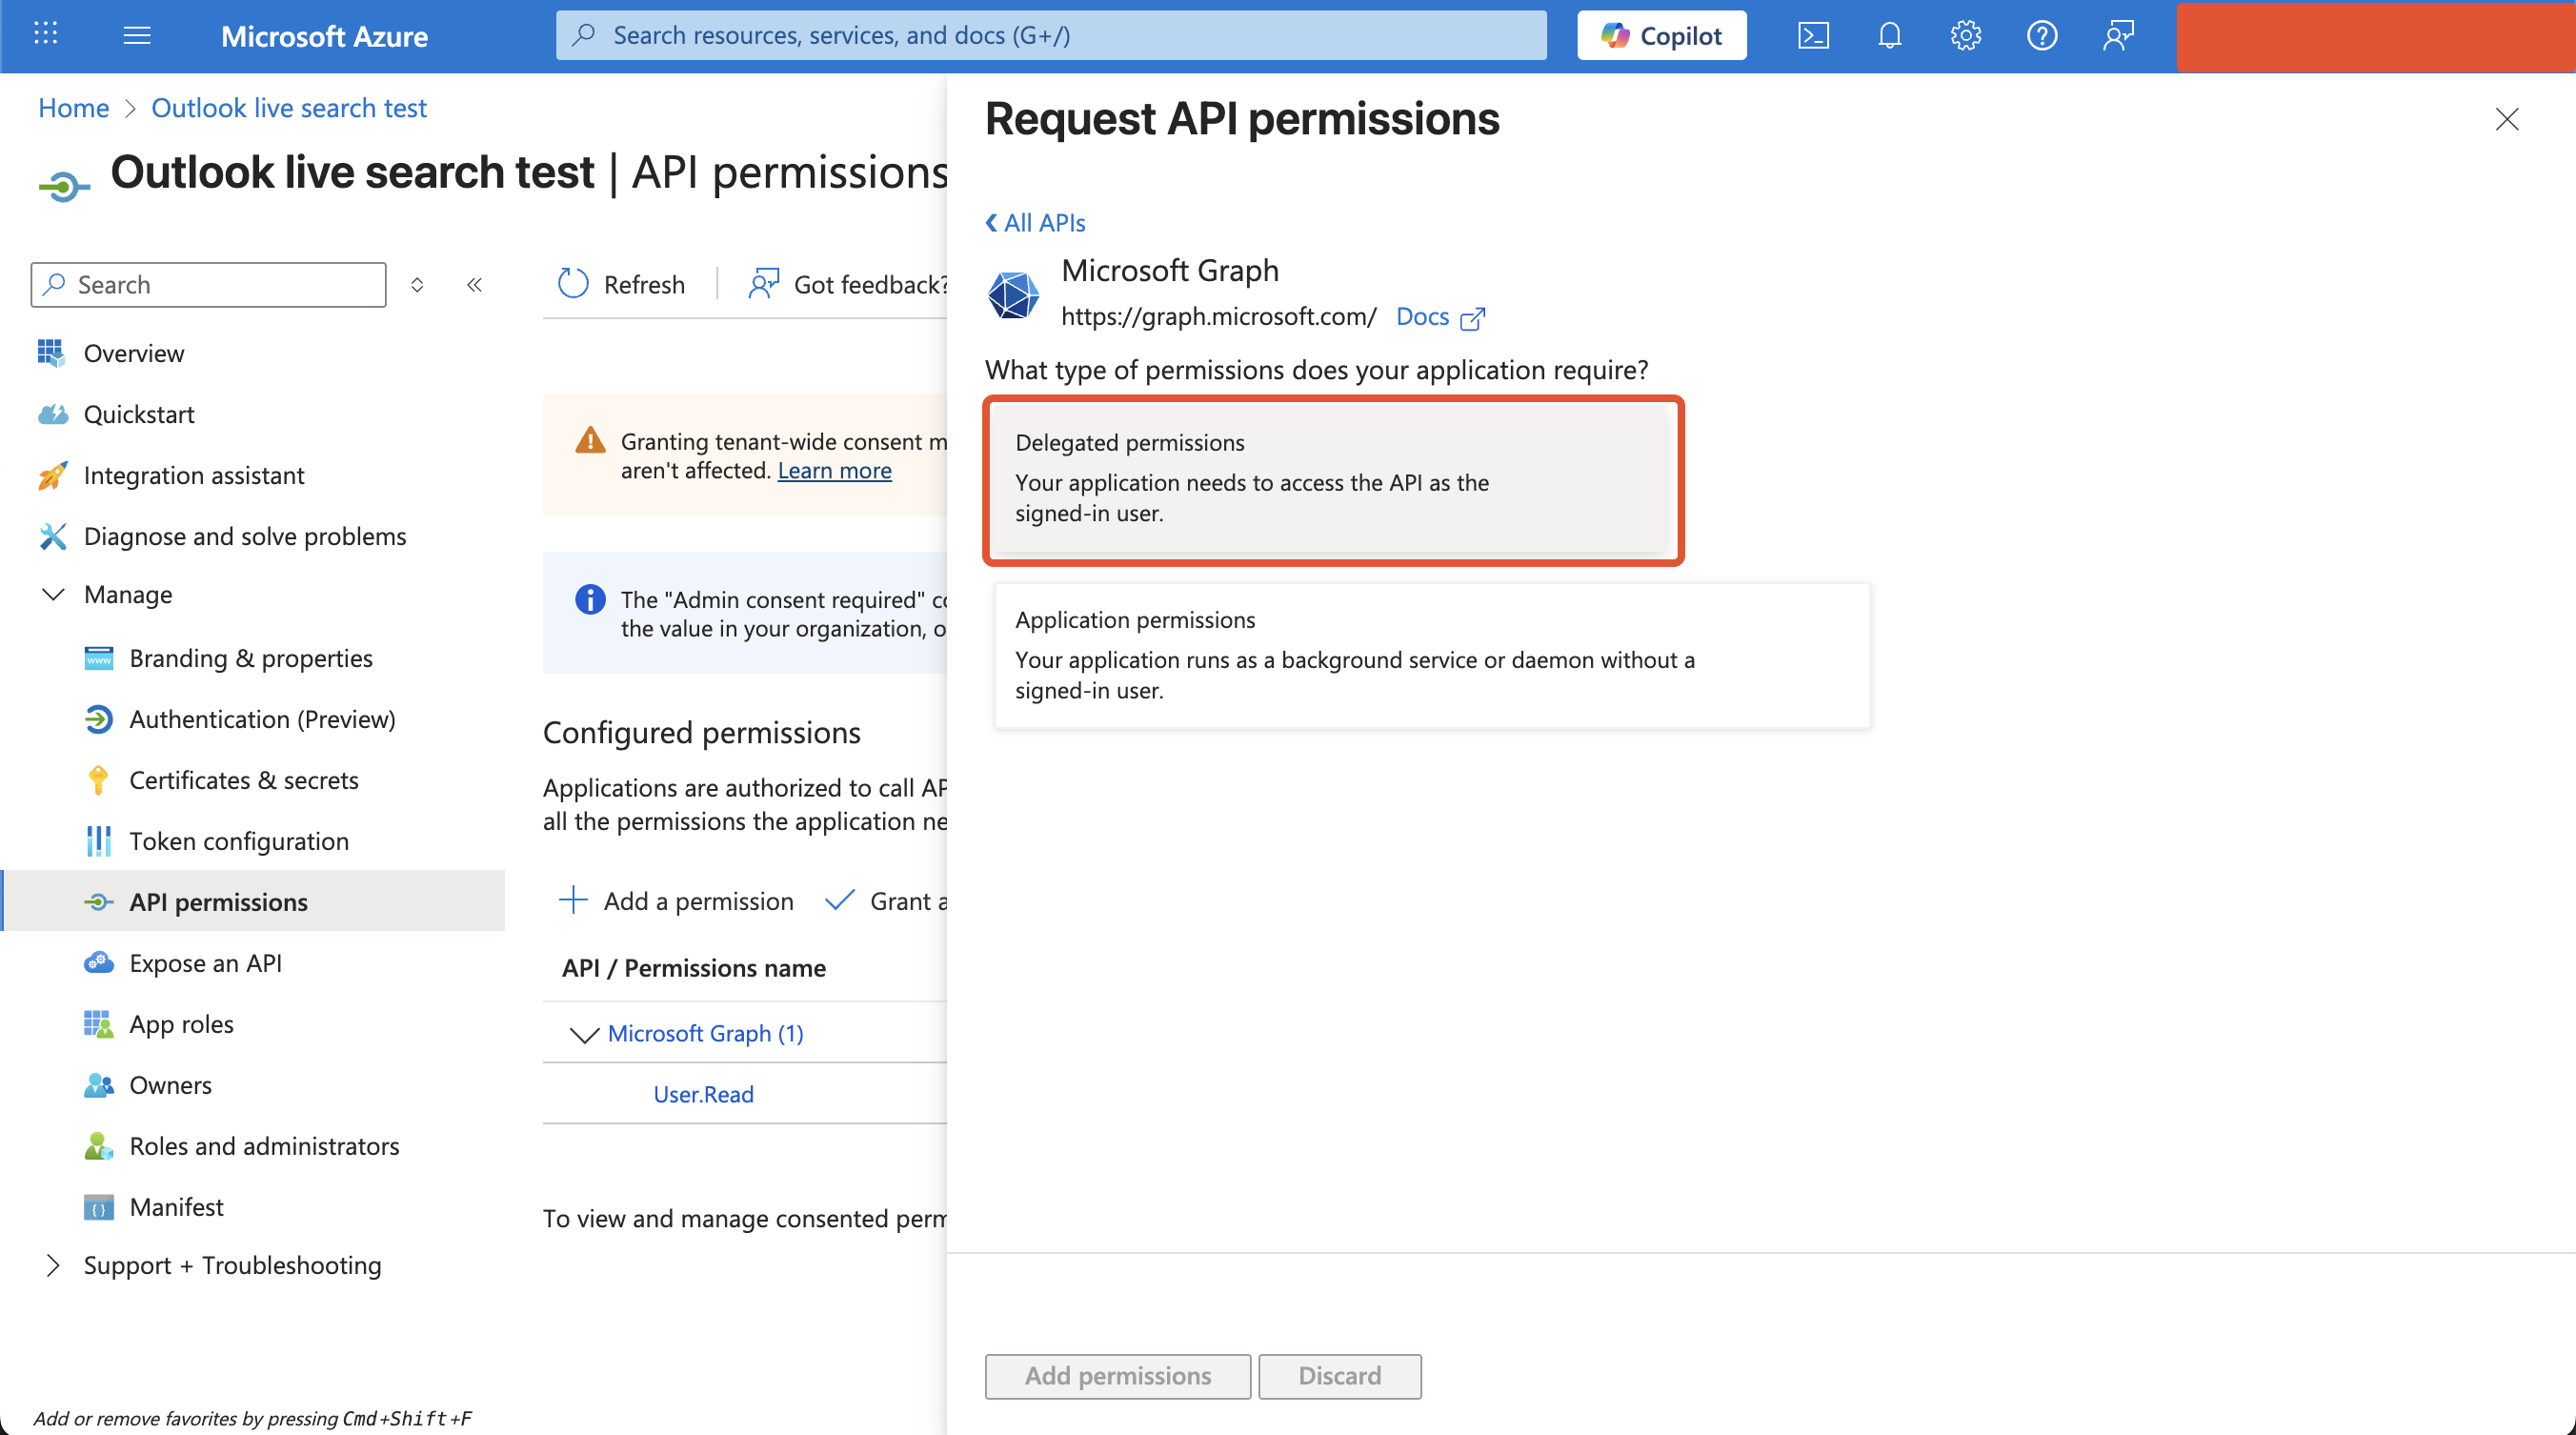Viewport: 2576px width, 1435px height.
Task: Open the Azure portal hamburger menu
Action: 137,36
